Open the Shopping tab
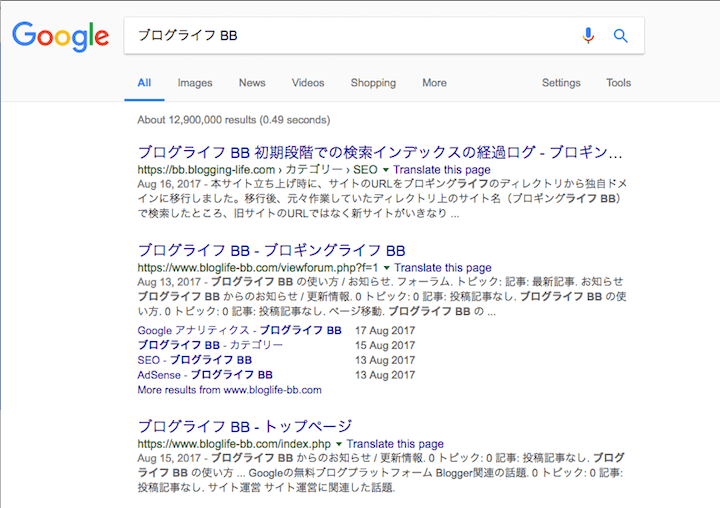Viewport: 720px width, 508px height. click(x=373, y=83)
